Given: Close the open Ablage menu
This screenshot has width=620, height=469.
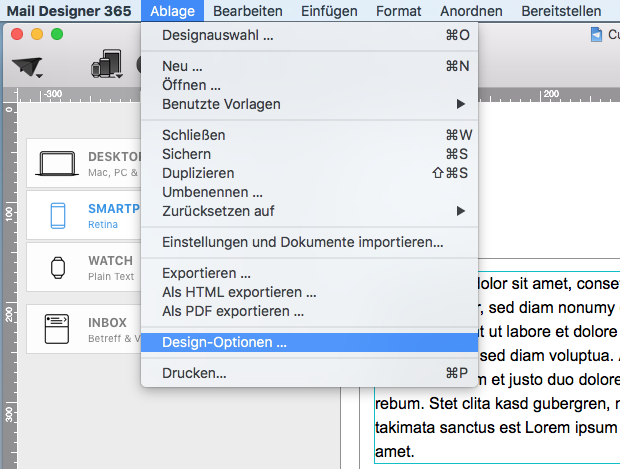Looking at the screenshot, I should click(172, 11).
